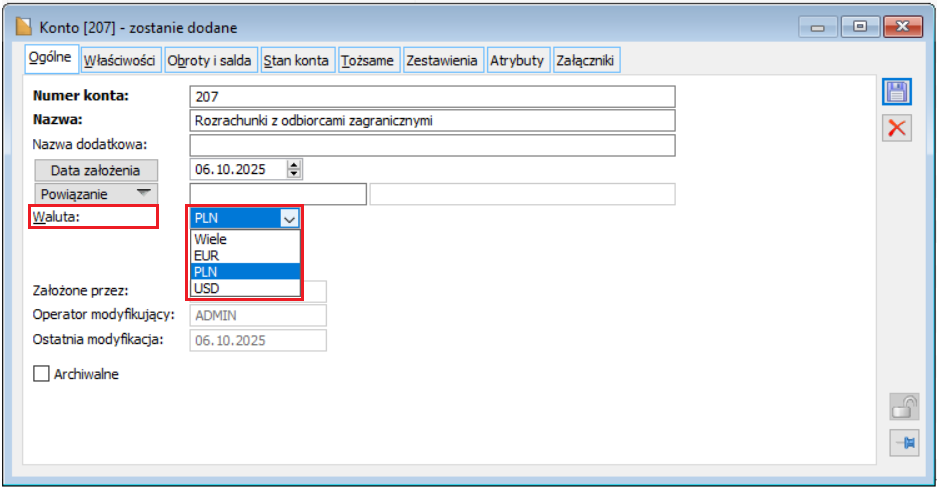Image resolution: width=938 pixels, height=490 pixels.
Task: Choose Wiele in currency list
Action: coord(245,239)
